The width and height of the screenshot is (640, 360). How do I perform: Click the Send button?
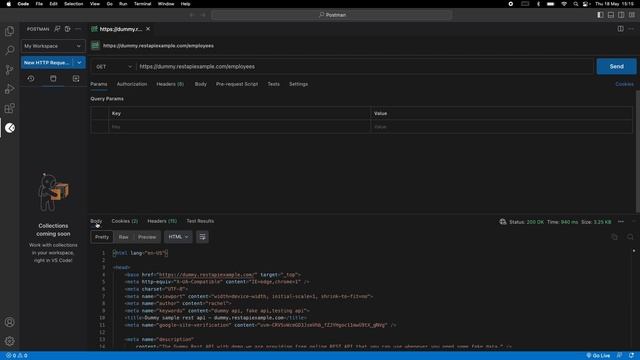tap(616, 66)
